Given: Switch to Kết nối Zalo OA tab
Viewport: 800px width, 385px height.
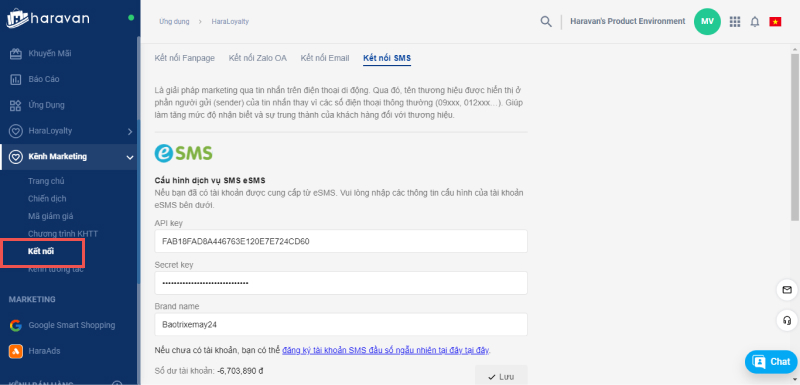Looking at the screenshot, I should tap(258, 58).
